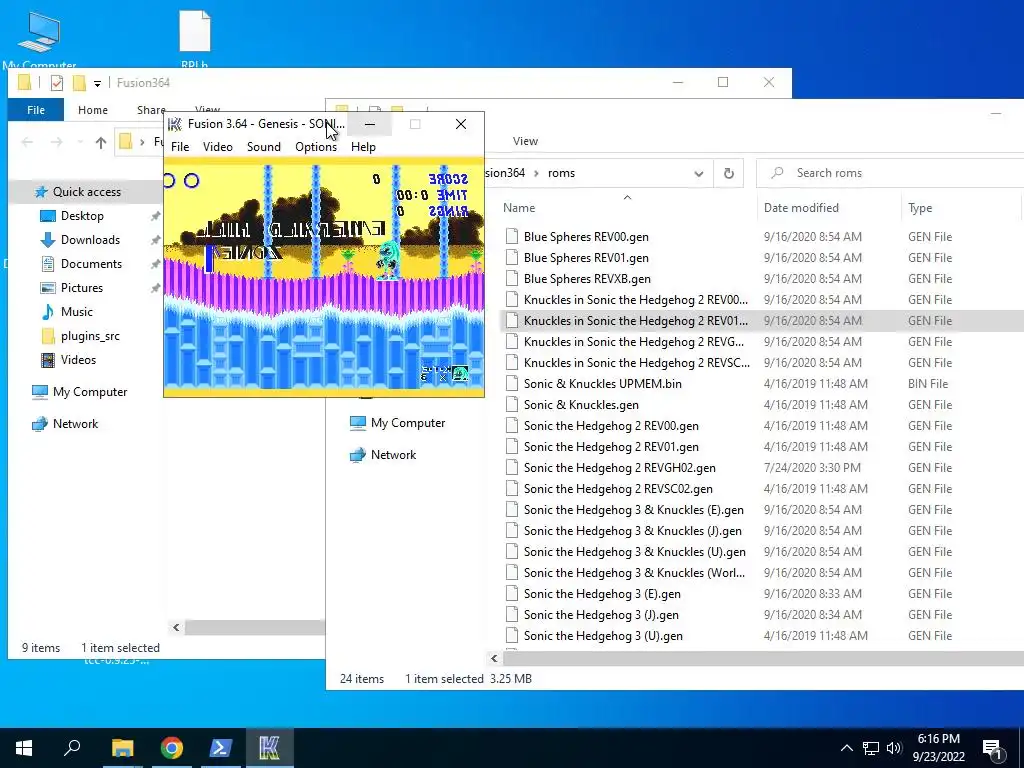Click the roms breadcrumb in address bar

562,173
